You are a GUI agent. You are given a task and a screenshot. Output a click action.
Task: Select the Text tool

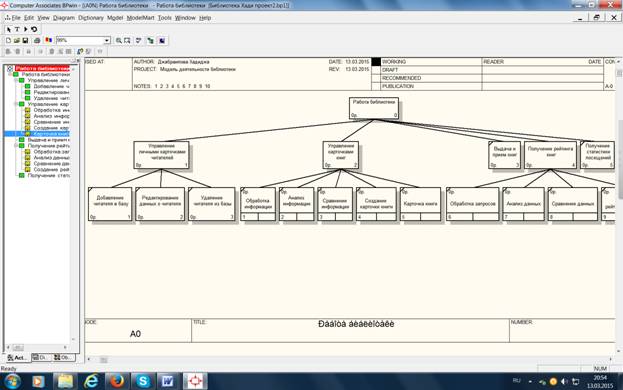[17, 29]
